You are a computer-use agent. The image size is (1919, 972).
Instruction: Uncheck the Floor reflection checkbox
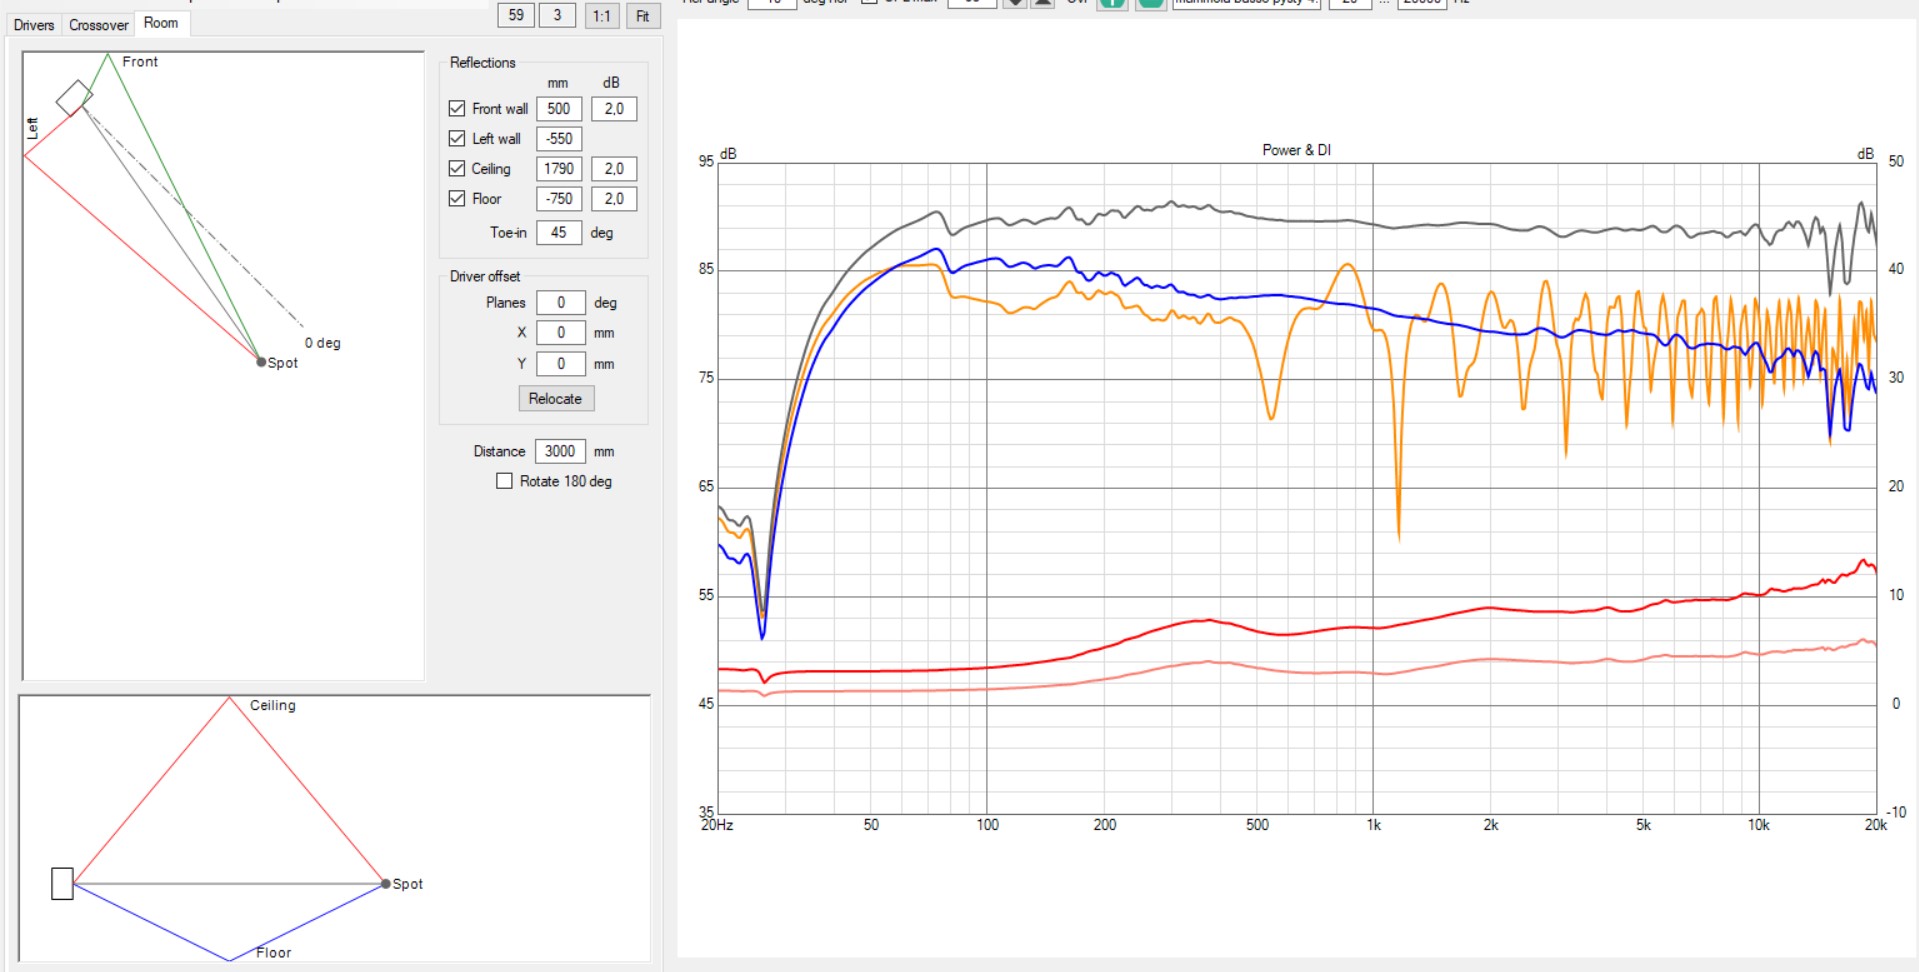[457, 198]
